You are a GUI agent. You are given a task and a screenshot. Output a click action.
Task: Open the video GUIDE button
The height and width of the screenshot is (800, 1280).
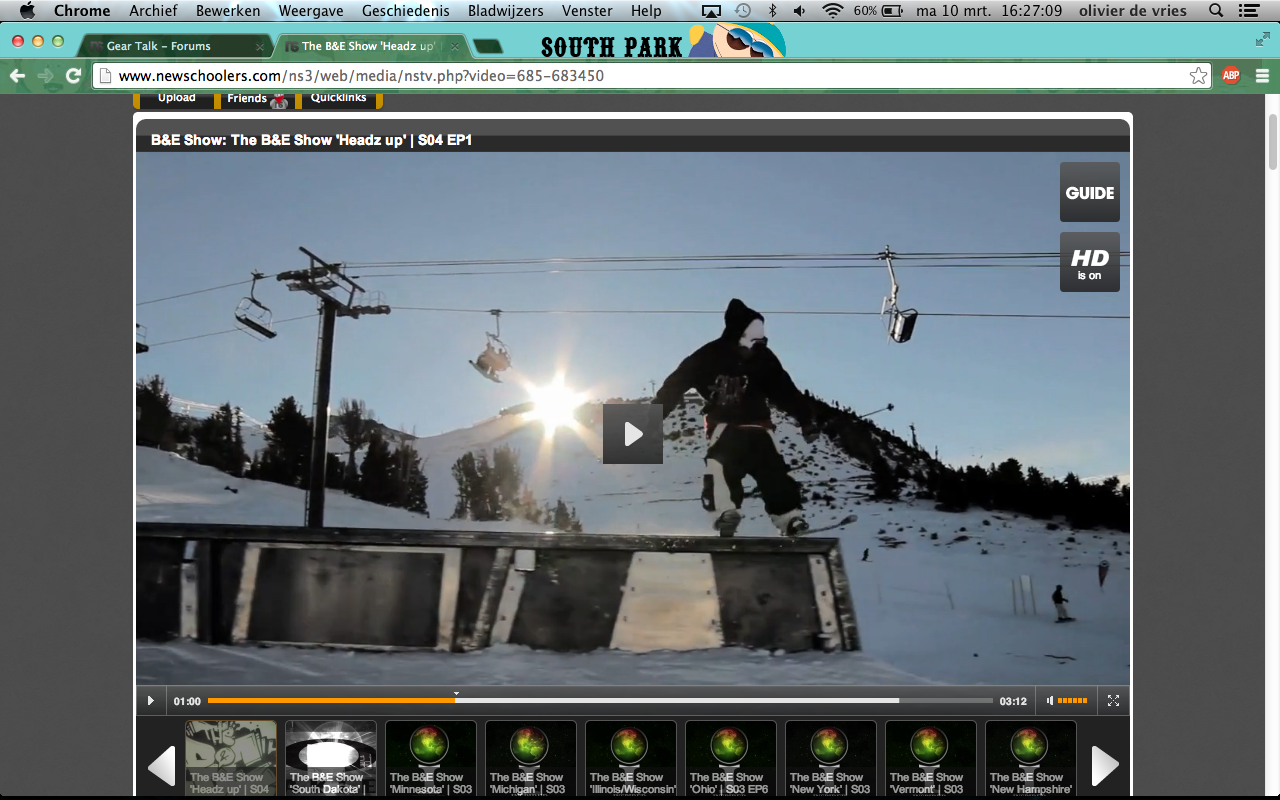click(1089, 192)
